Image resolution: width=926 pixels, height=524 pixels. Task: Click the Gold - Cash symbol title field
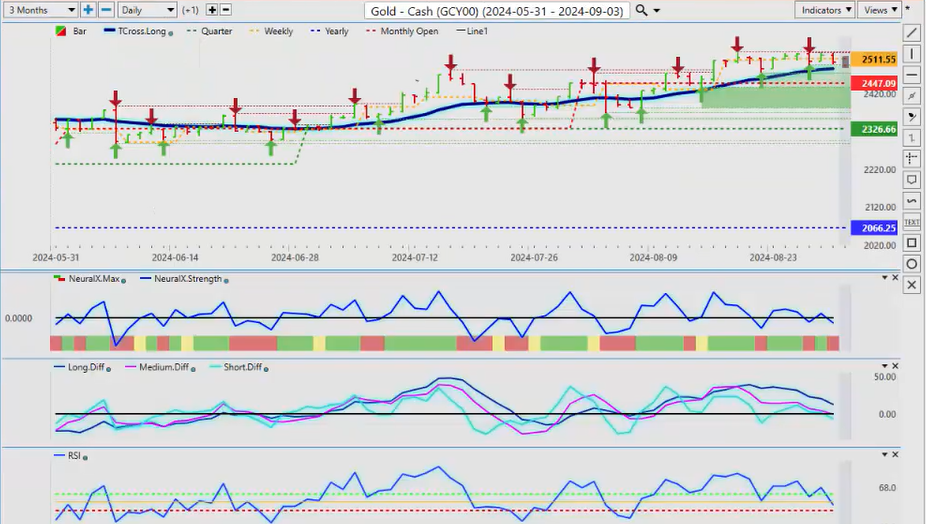click(x=497, y=10)
